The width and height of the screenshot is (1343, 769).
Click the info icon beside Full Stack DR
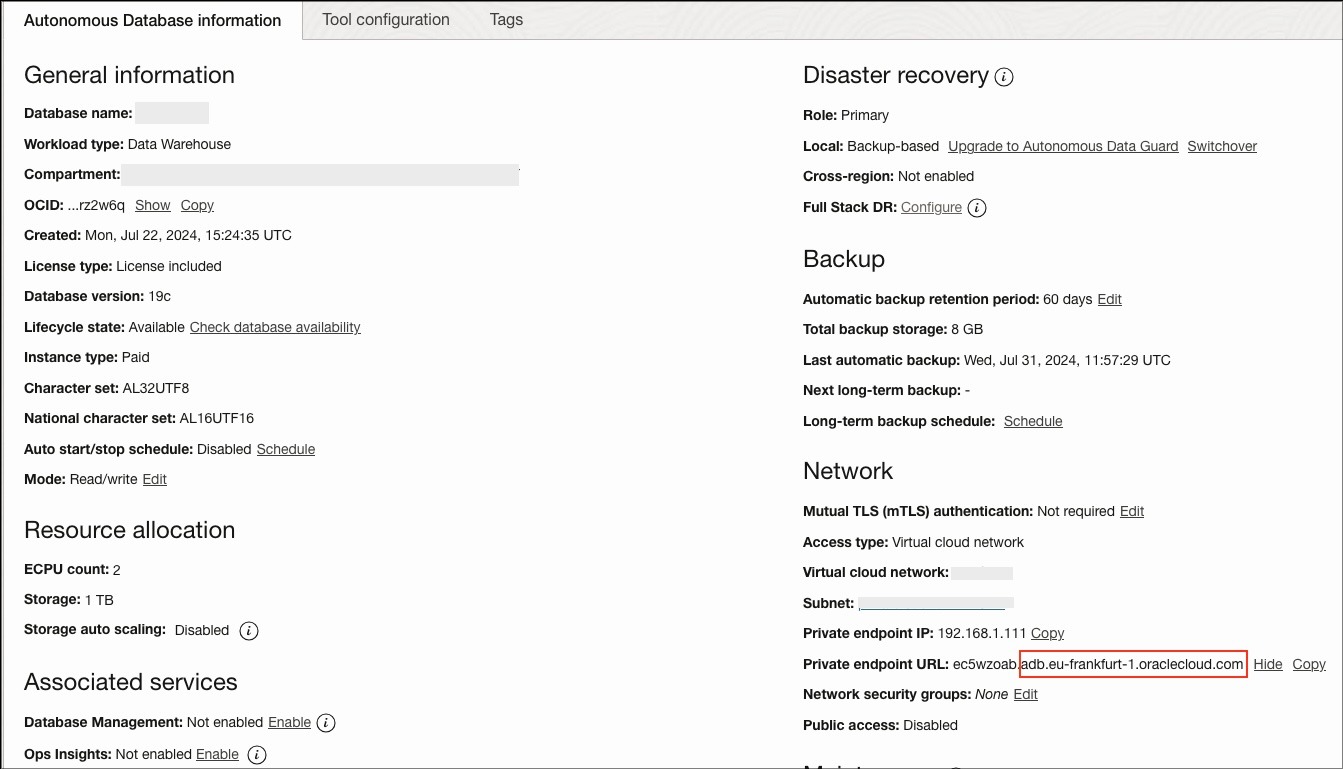point(977,208)
